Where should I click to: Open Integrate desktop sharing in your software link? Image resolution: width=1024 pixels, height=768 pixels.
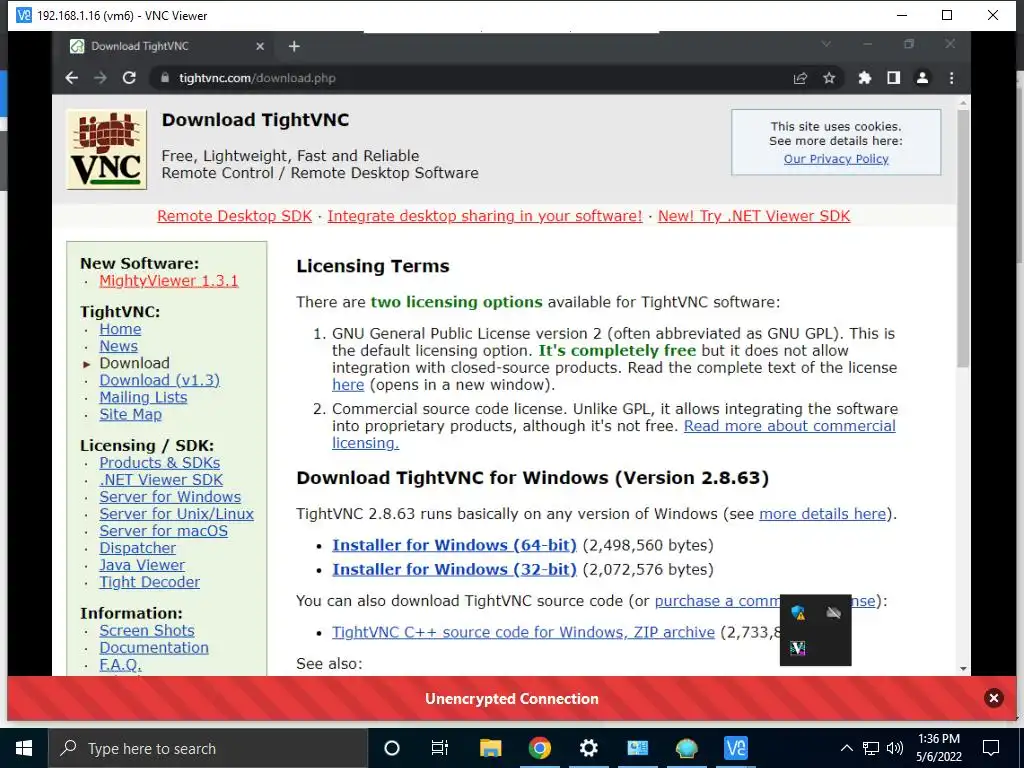tap(485, 216)
